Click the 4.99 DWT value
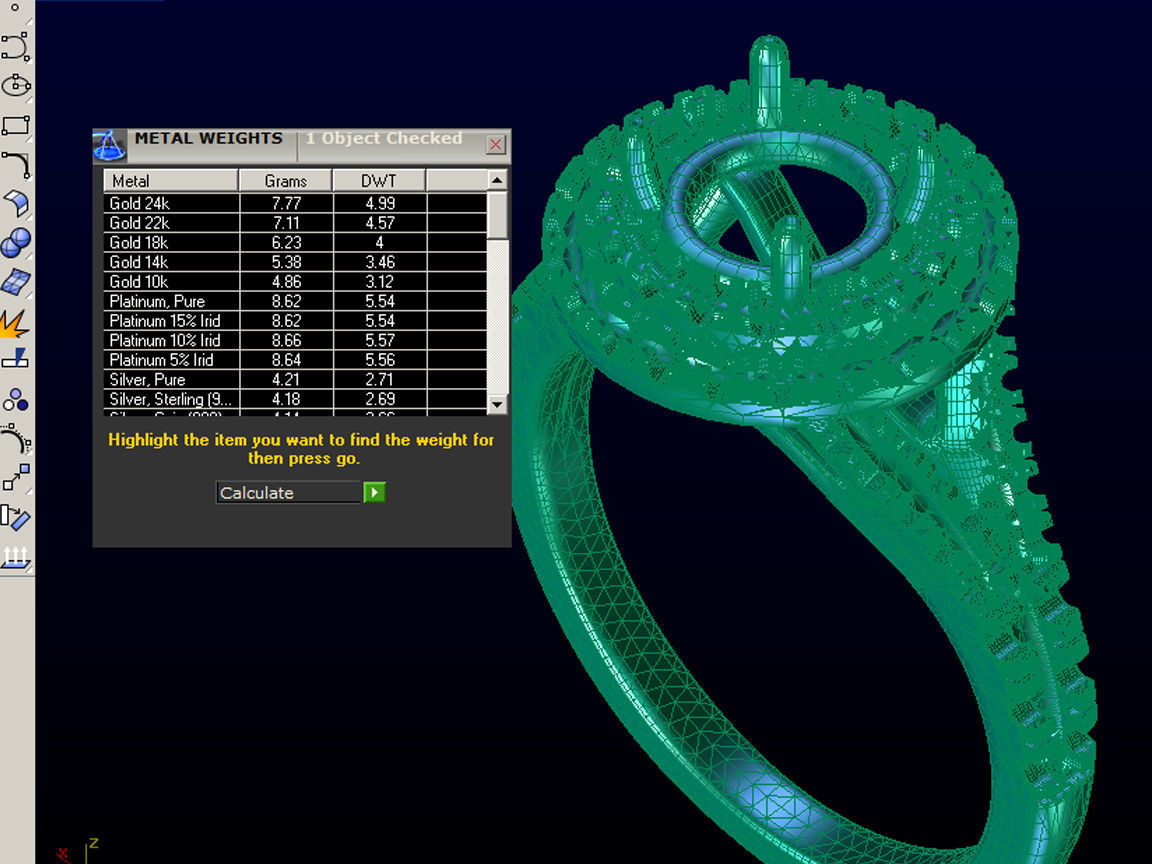The image size is (1152, 864). click(x=380, y=203)
